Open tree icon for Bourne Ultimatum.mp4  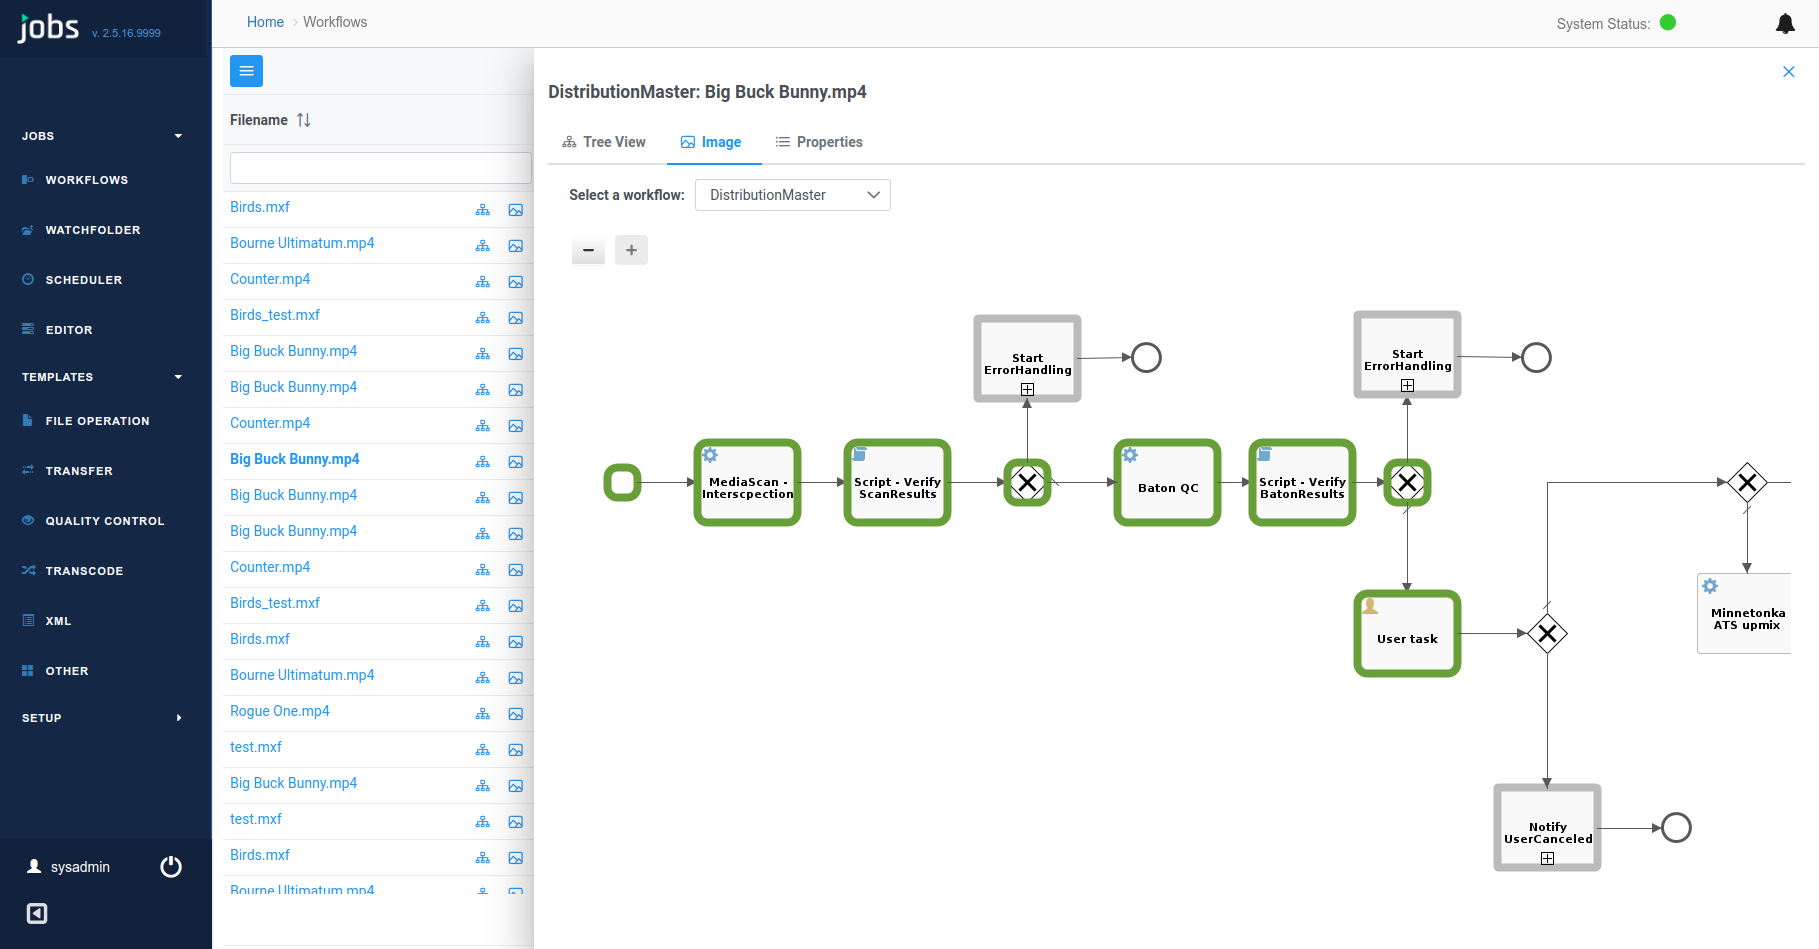[483, 246]
